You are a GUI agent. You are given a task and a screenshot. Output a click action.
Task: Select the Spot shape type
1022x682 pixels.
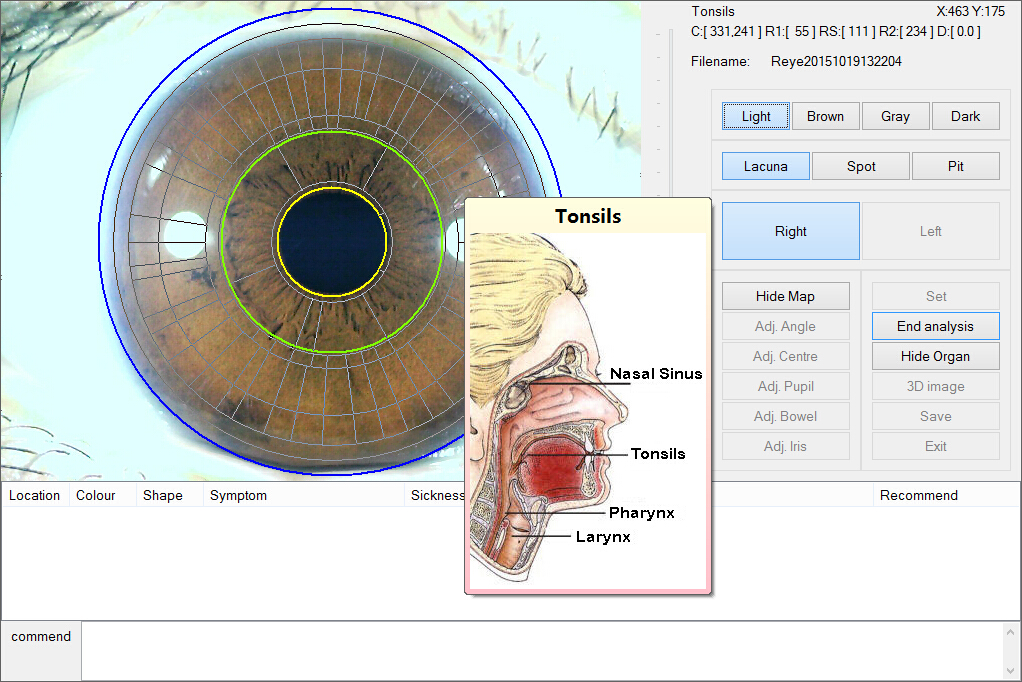coord(860,166)
